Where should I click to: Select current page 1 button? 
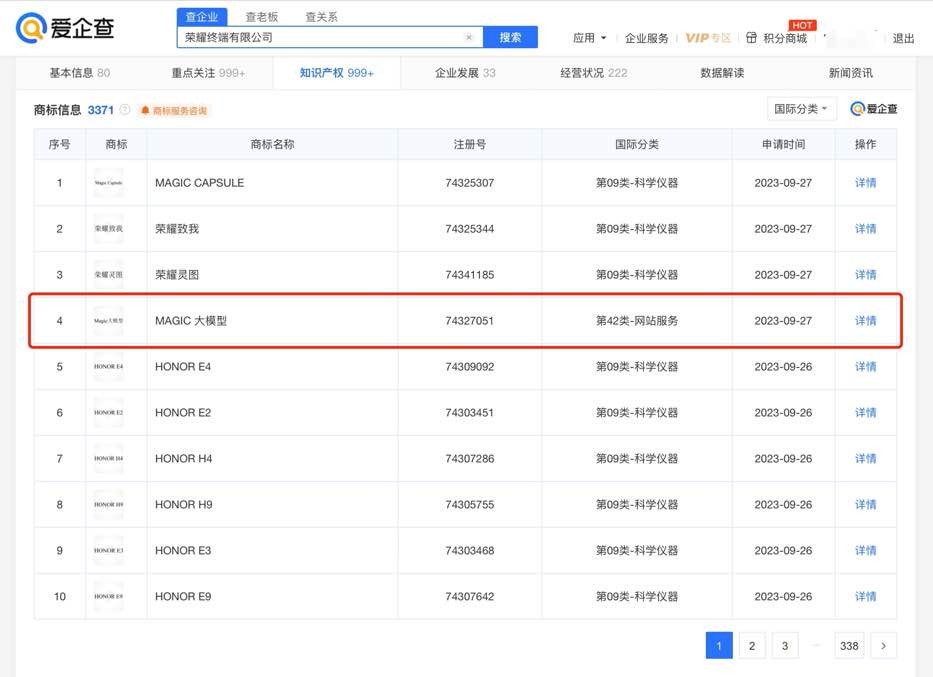pyautogui.click(x=719, y=645)
